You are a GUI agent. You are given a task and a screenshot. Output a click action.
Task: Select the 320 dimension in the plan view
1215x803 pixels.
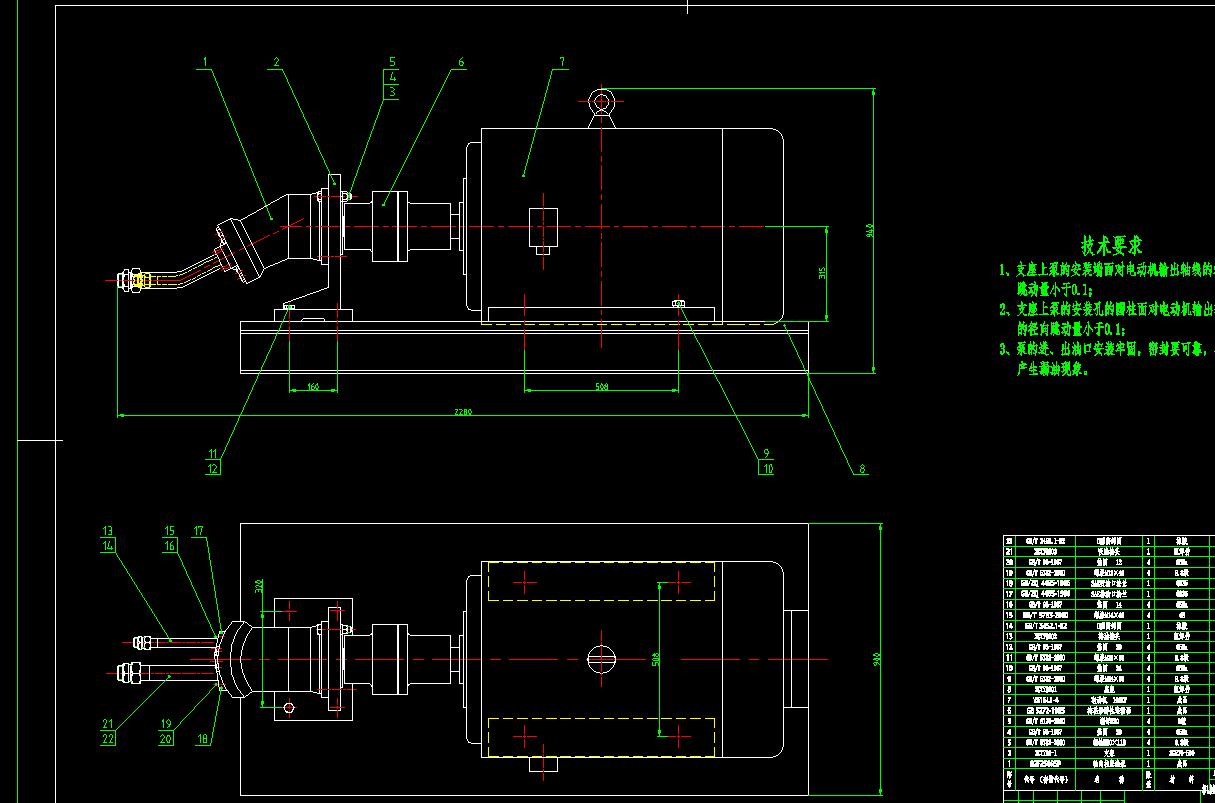click(x=257, y=587)
